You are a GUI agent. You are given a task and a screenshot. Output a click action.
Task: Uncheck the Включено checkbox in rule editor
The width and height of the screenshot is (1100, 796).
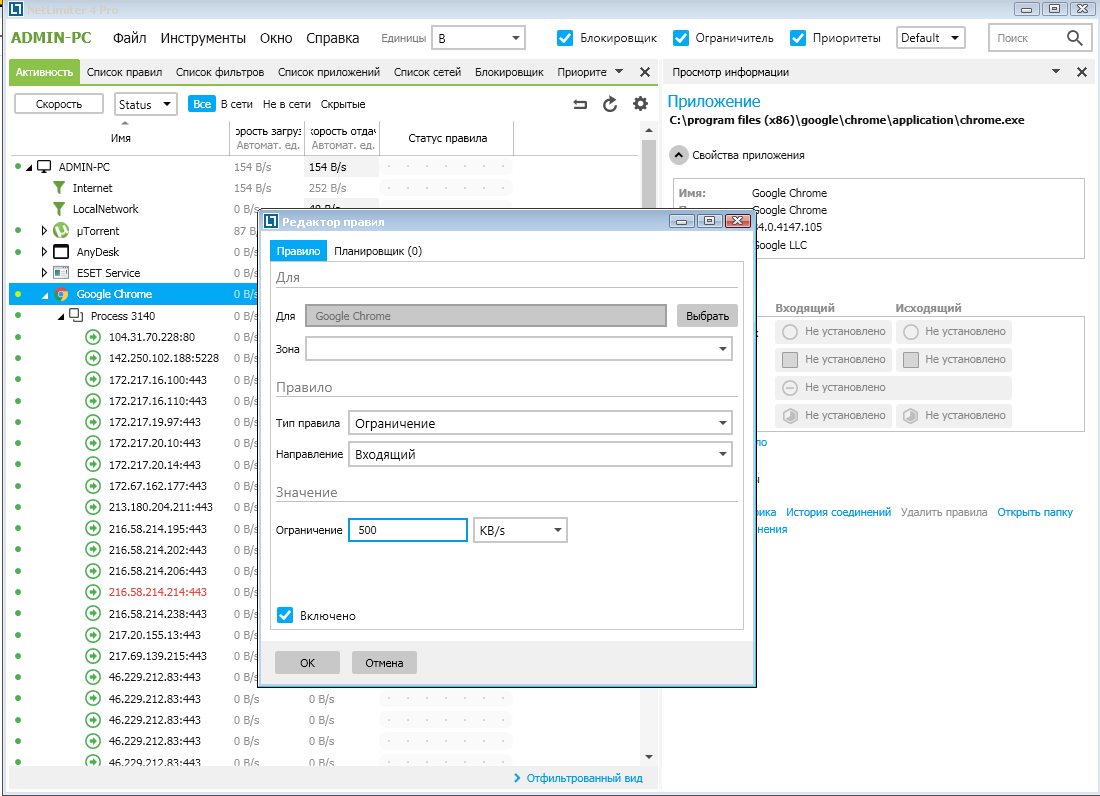[x=285, y=615]
